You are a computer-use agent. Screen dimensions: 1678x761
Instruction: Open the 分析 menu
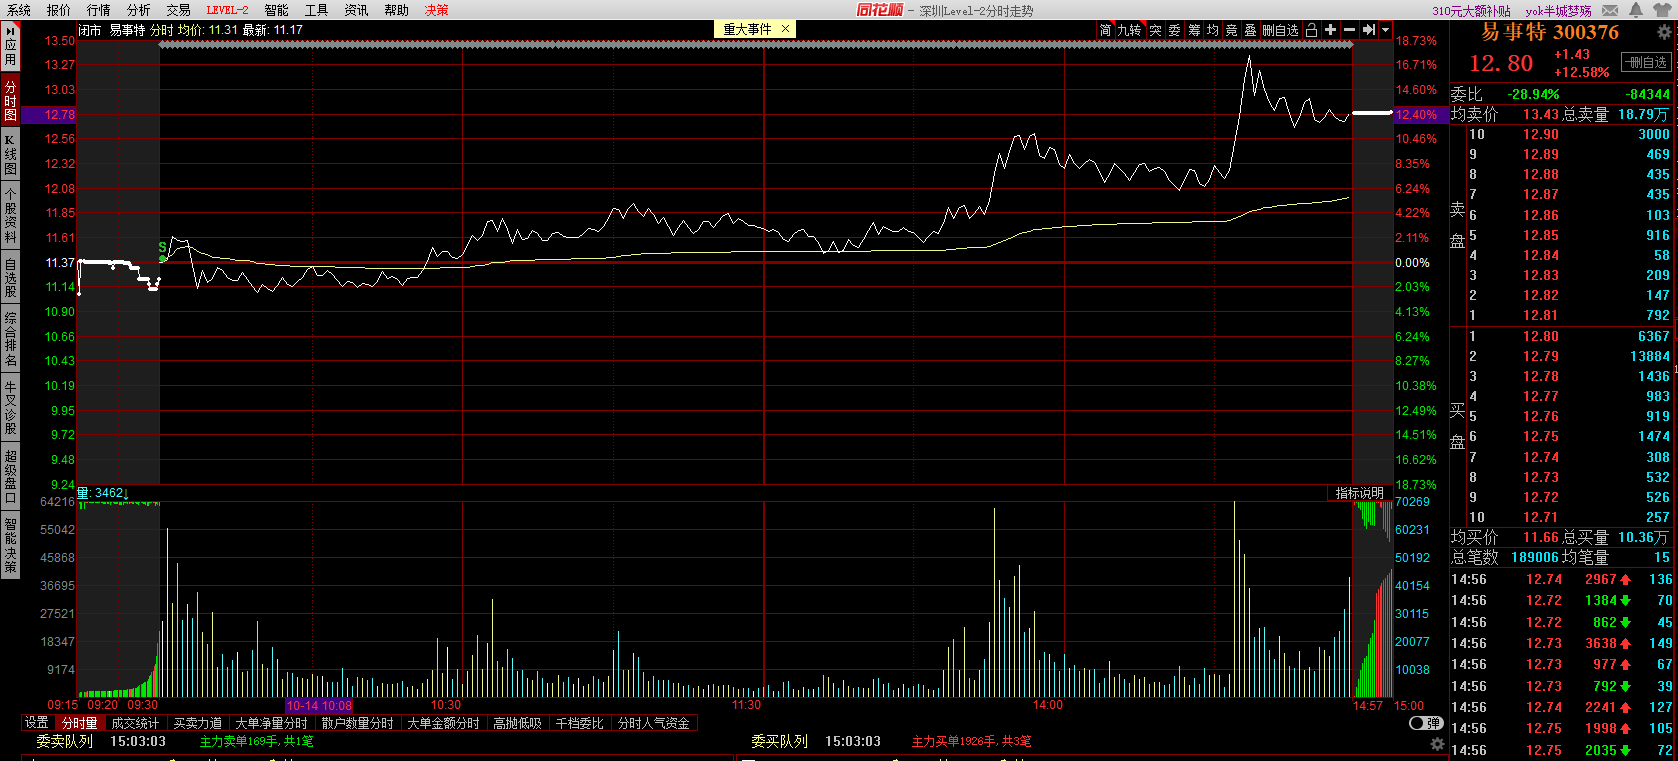pyautogui.click(x=139, y=10)
